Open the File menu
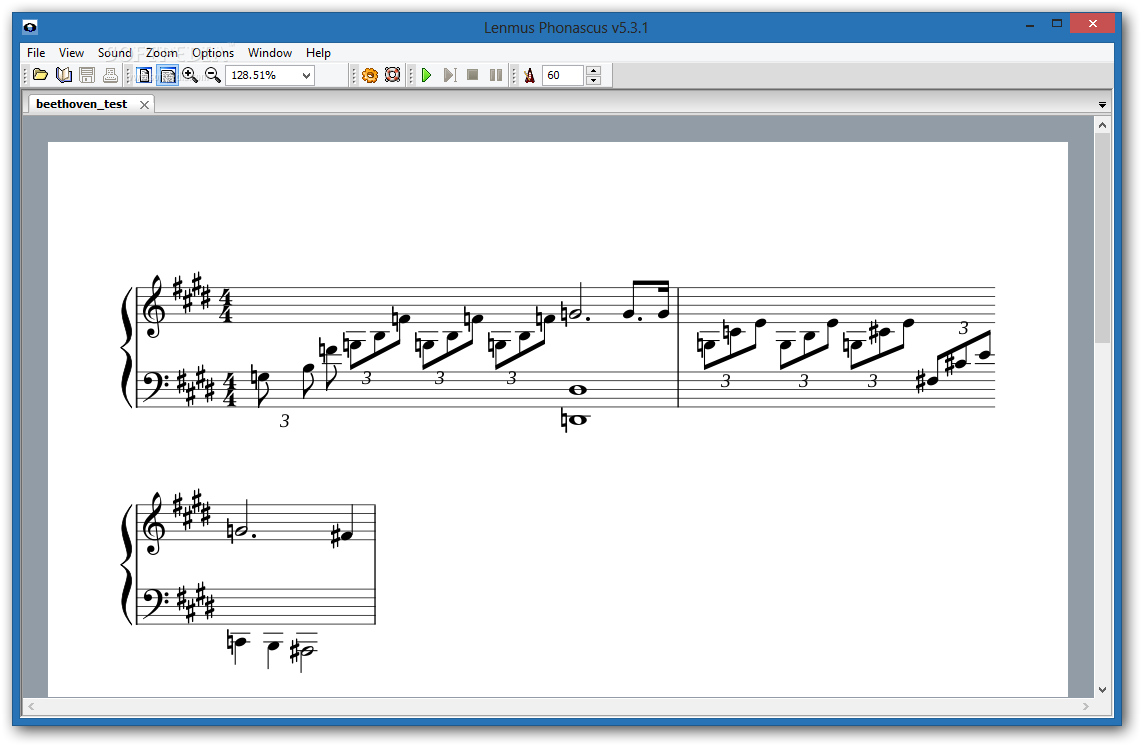Screen dimensions: 1142x746 point(36,52)
